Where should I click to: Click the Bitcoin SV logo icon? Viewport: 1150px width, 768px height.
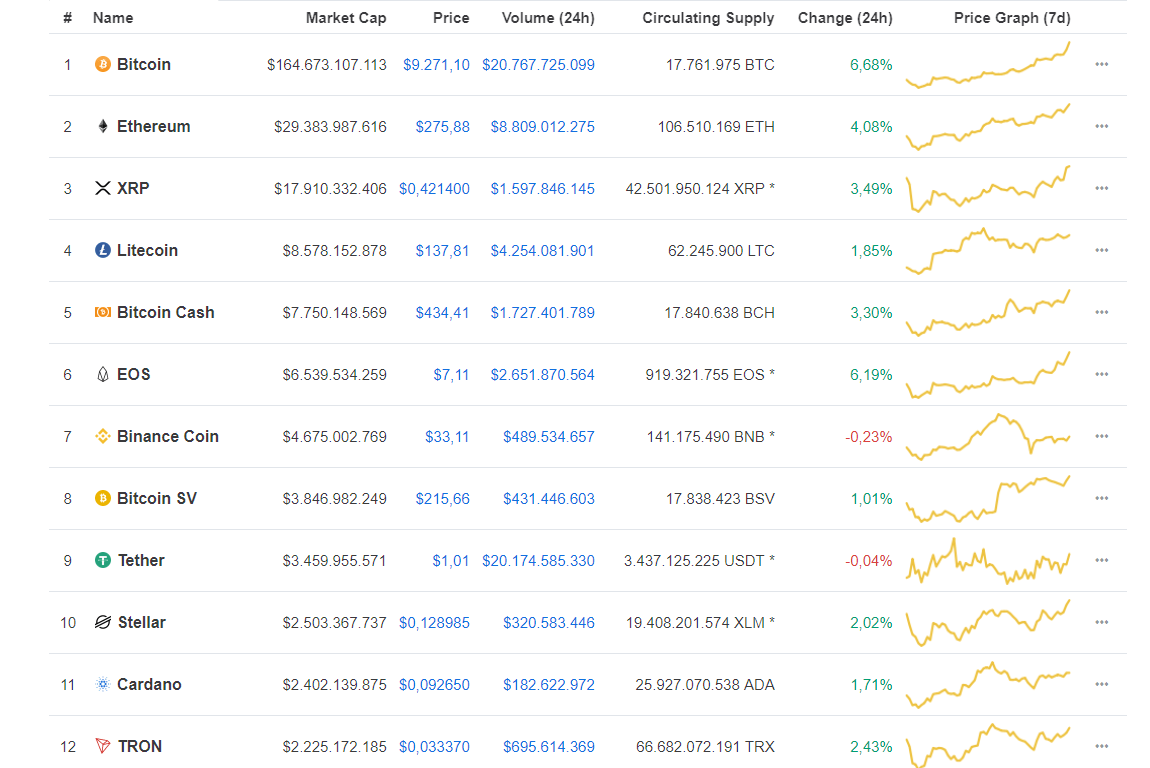tap(103, 498)
